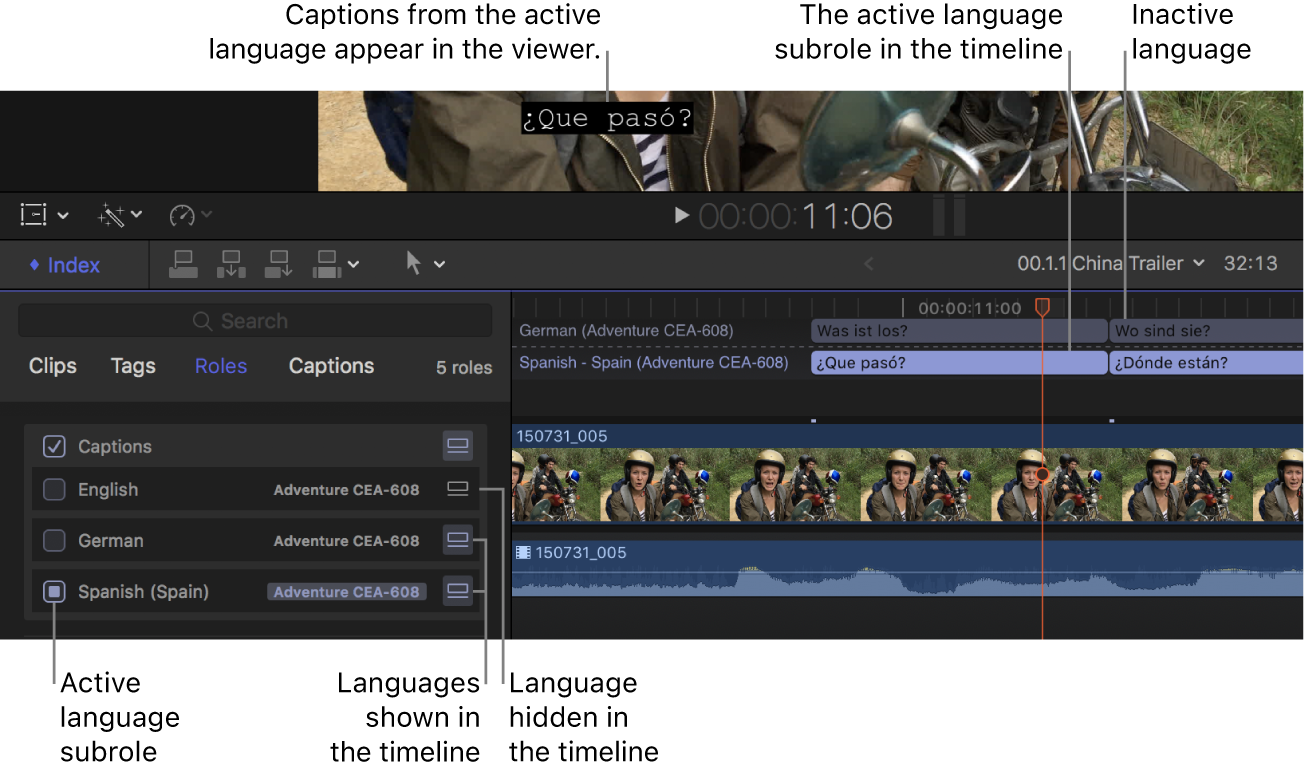Click the Captions tab in the index

pyautogui.click(x=331, y=366)
